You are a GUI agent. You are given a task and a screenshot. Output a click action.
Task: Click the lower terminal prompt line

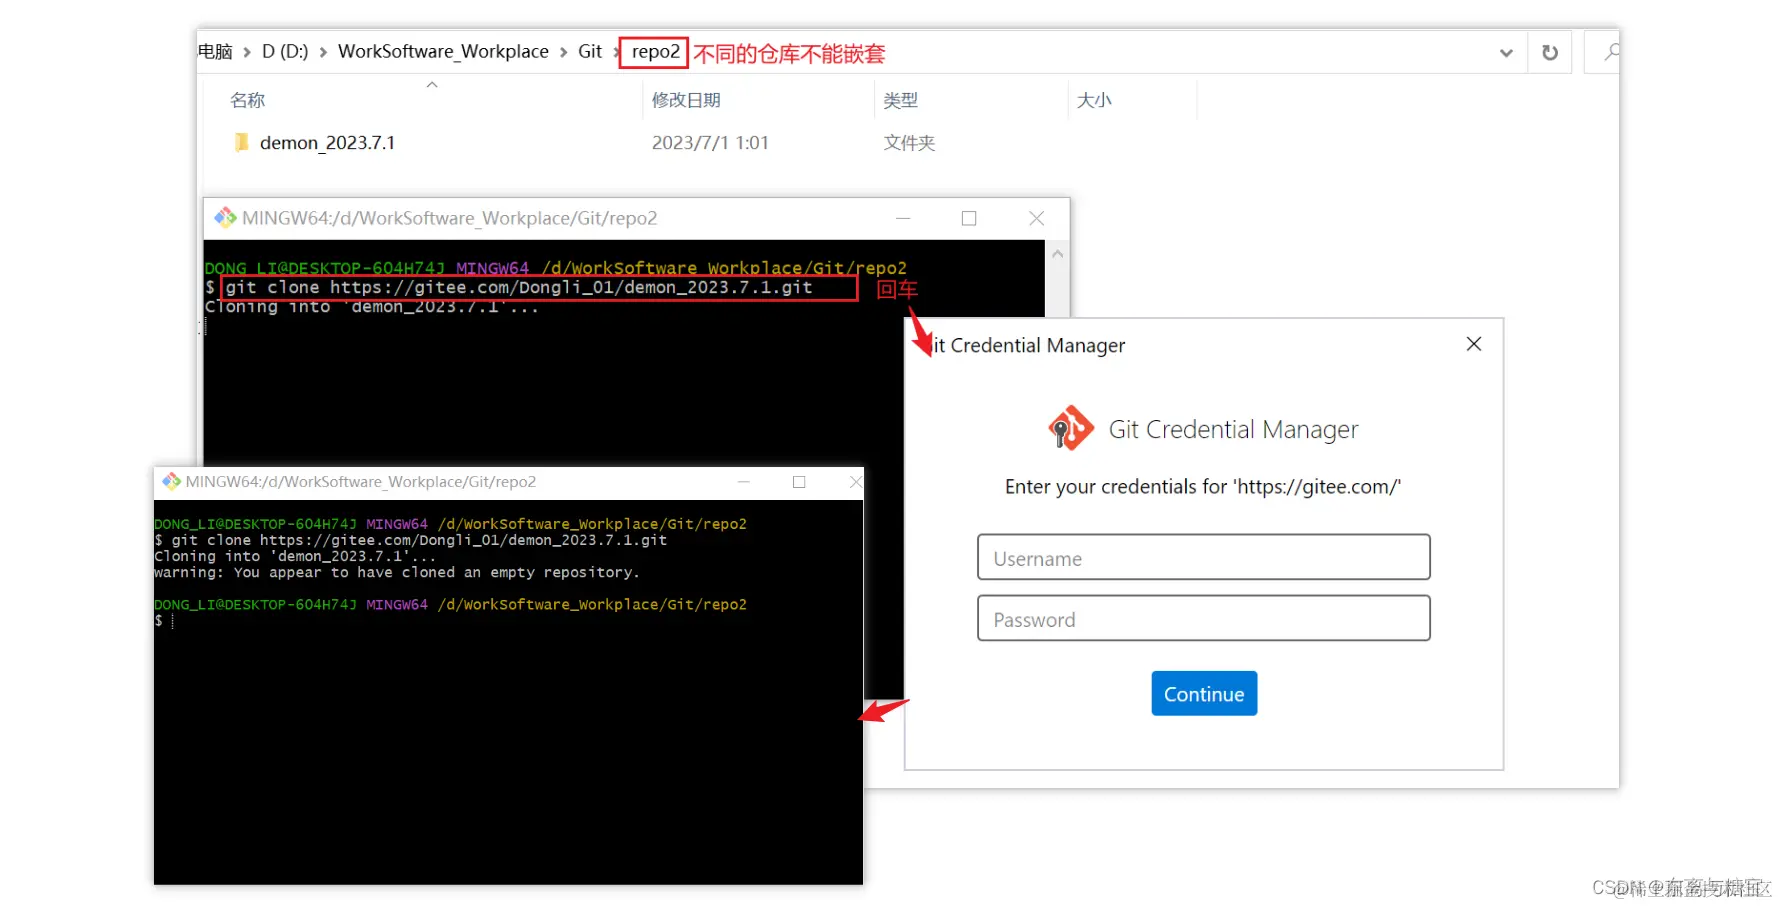(165, 621)
